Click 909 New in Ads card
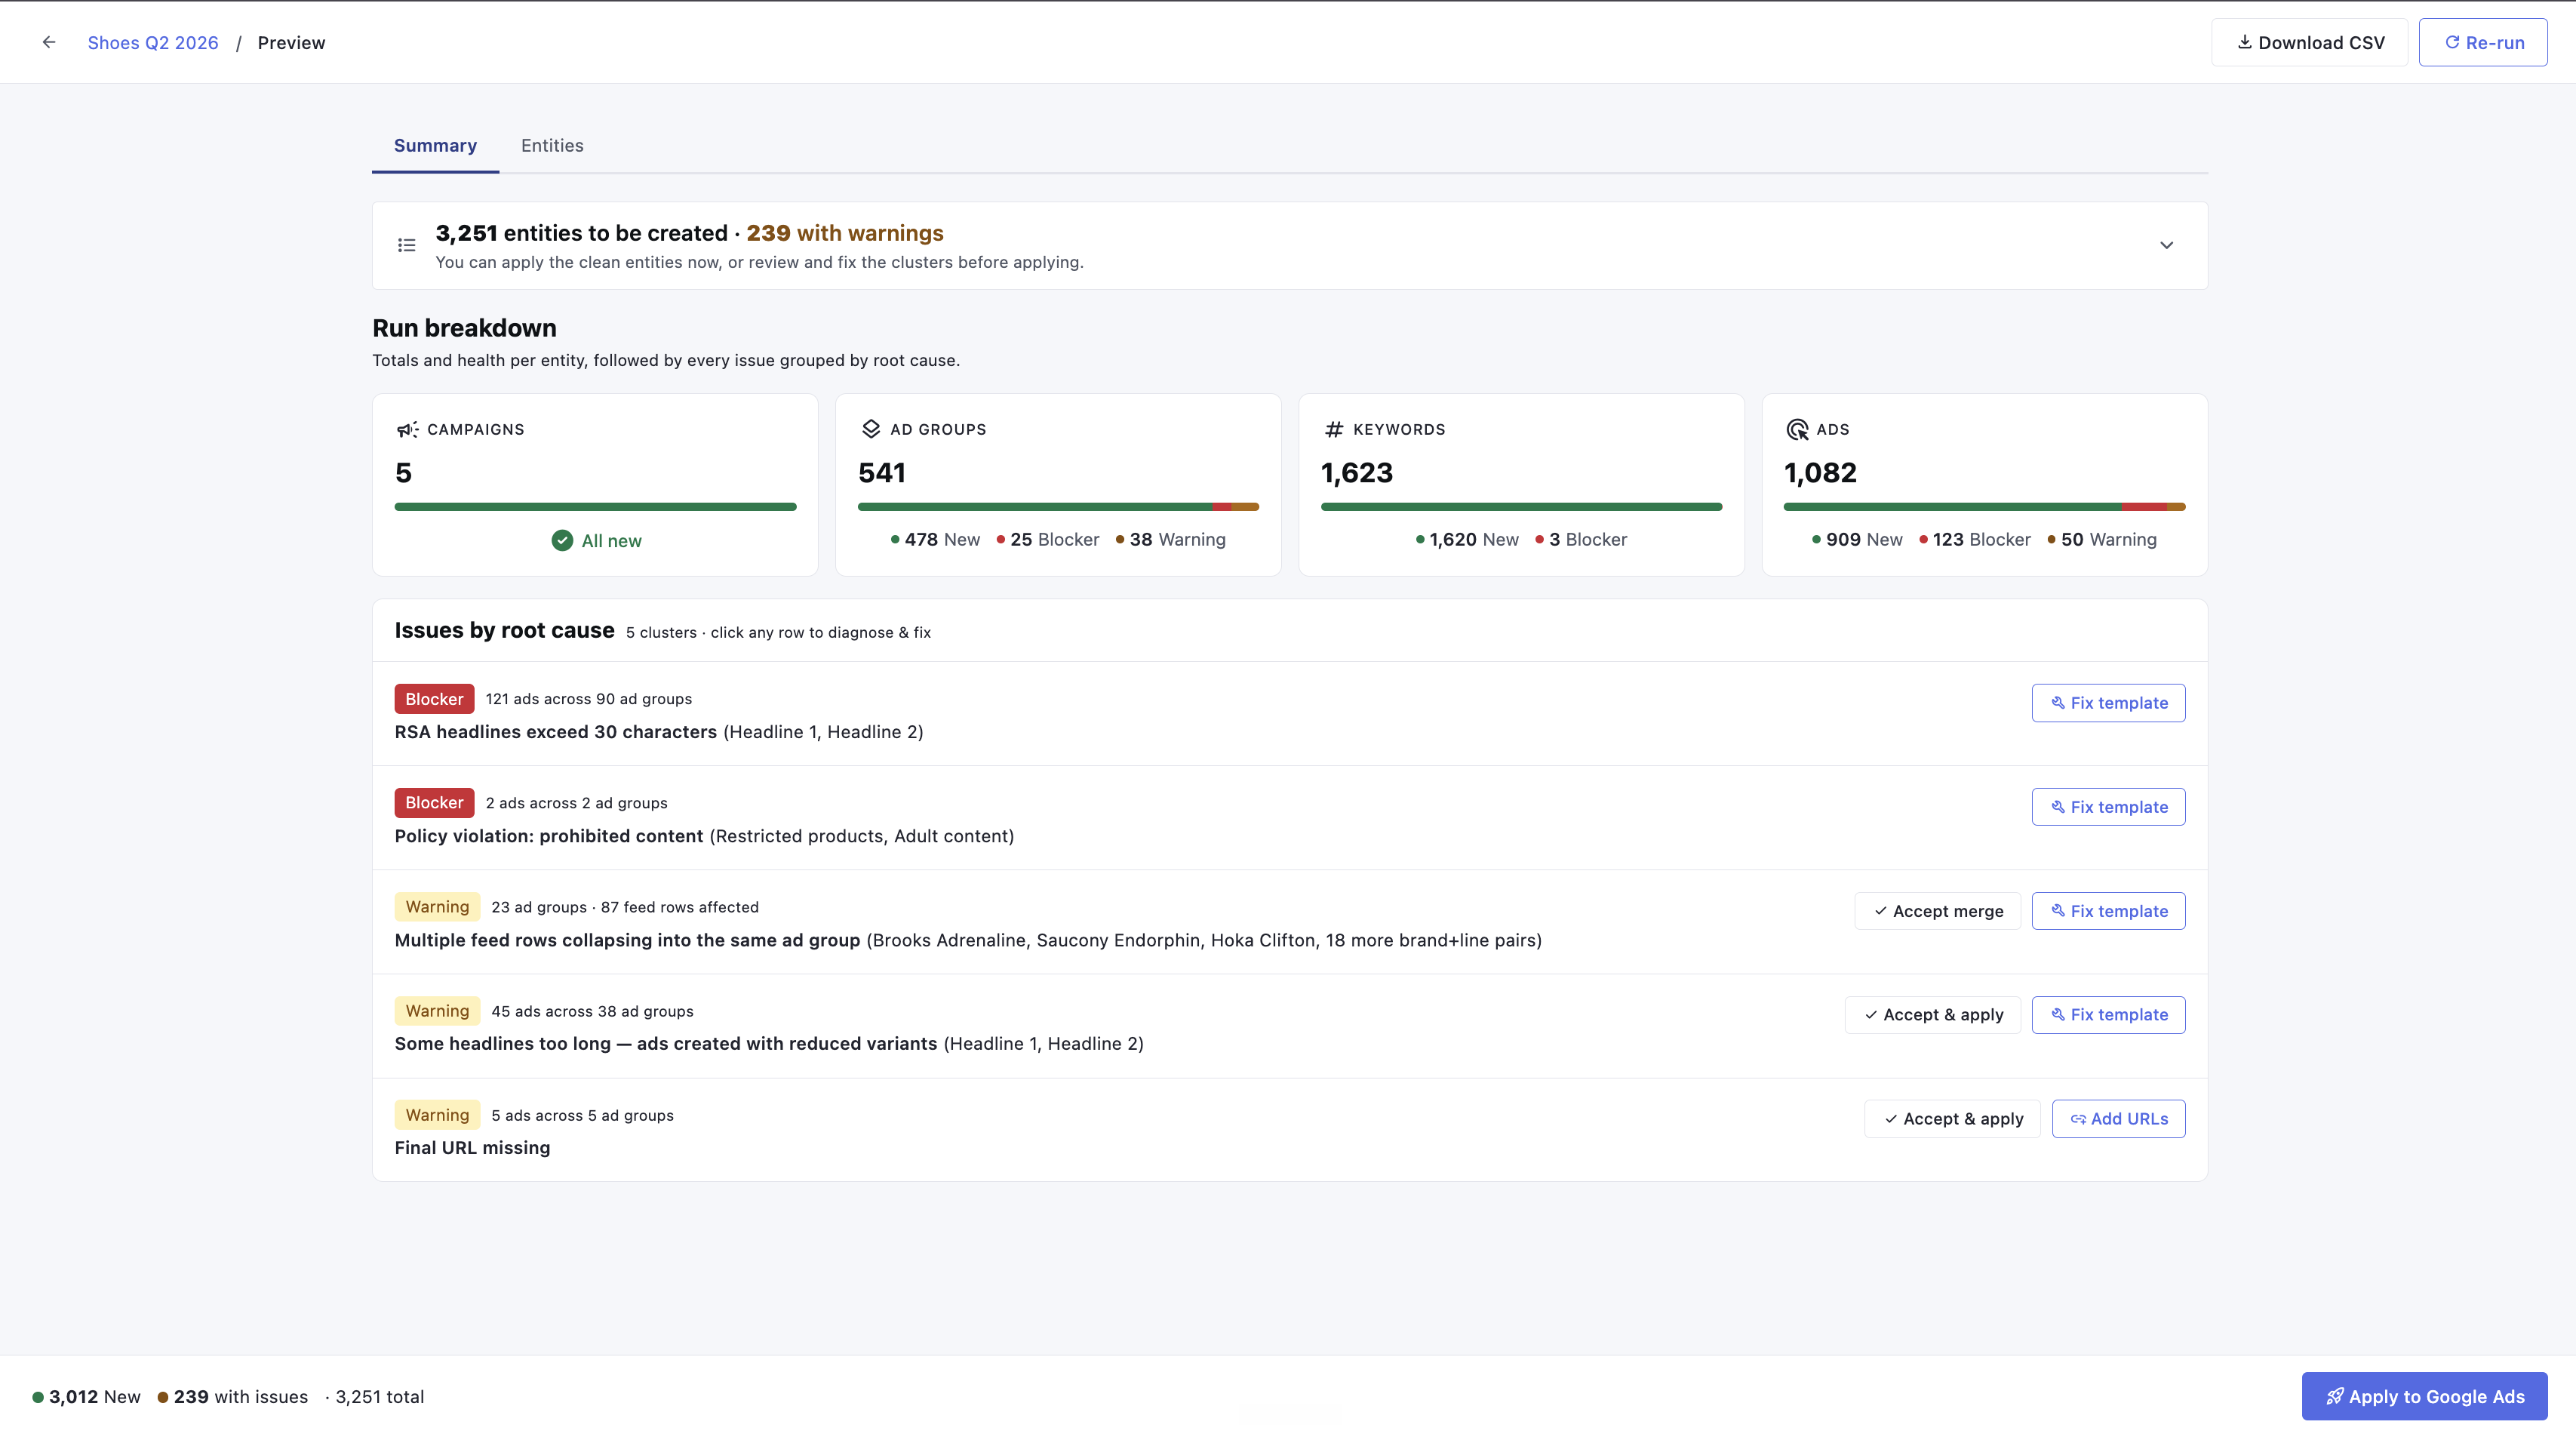The width and height of the screenshot is (2576, 1437). [x=1857, y=540]
